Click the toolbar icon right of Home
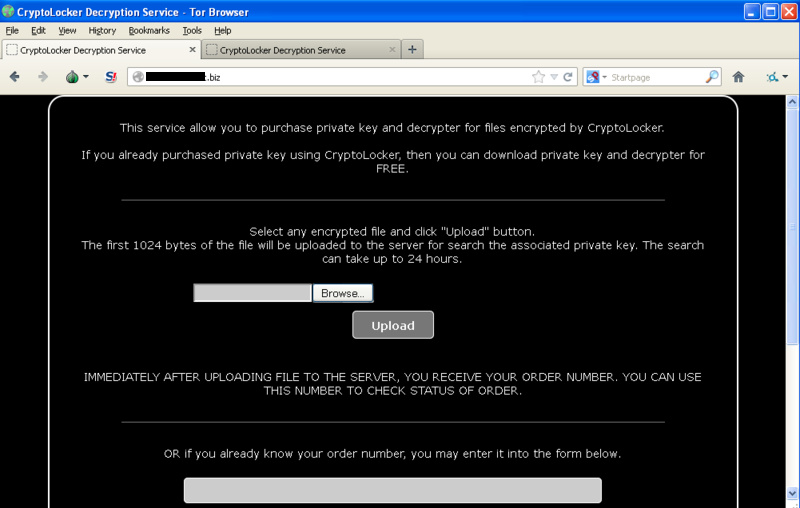 (772, 77)
